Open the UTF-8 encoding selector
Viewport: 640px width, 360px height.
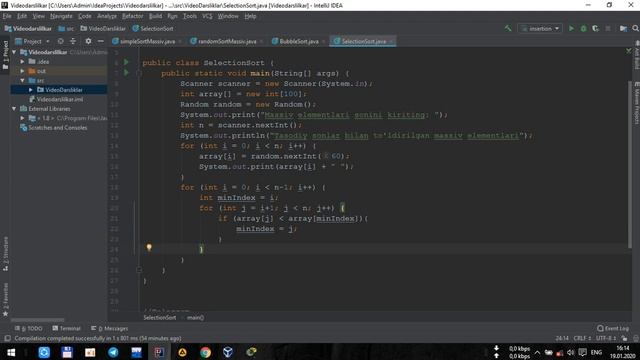606,338
